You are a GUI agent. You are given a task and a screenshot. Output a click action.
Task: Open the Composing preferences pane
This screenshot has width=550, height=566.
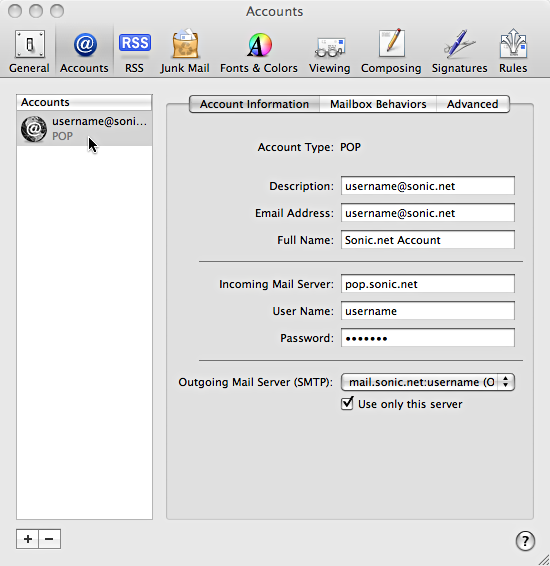pos(391,51)
